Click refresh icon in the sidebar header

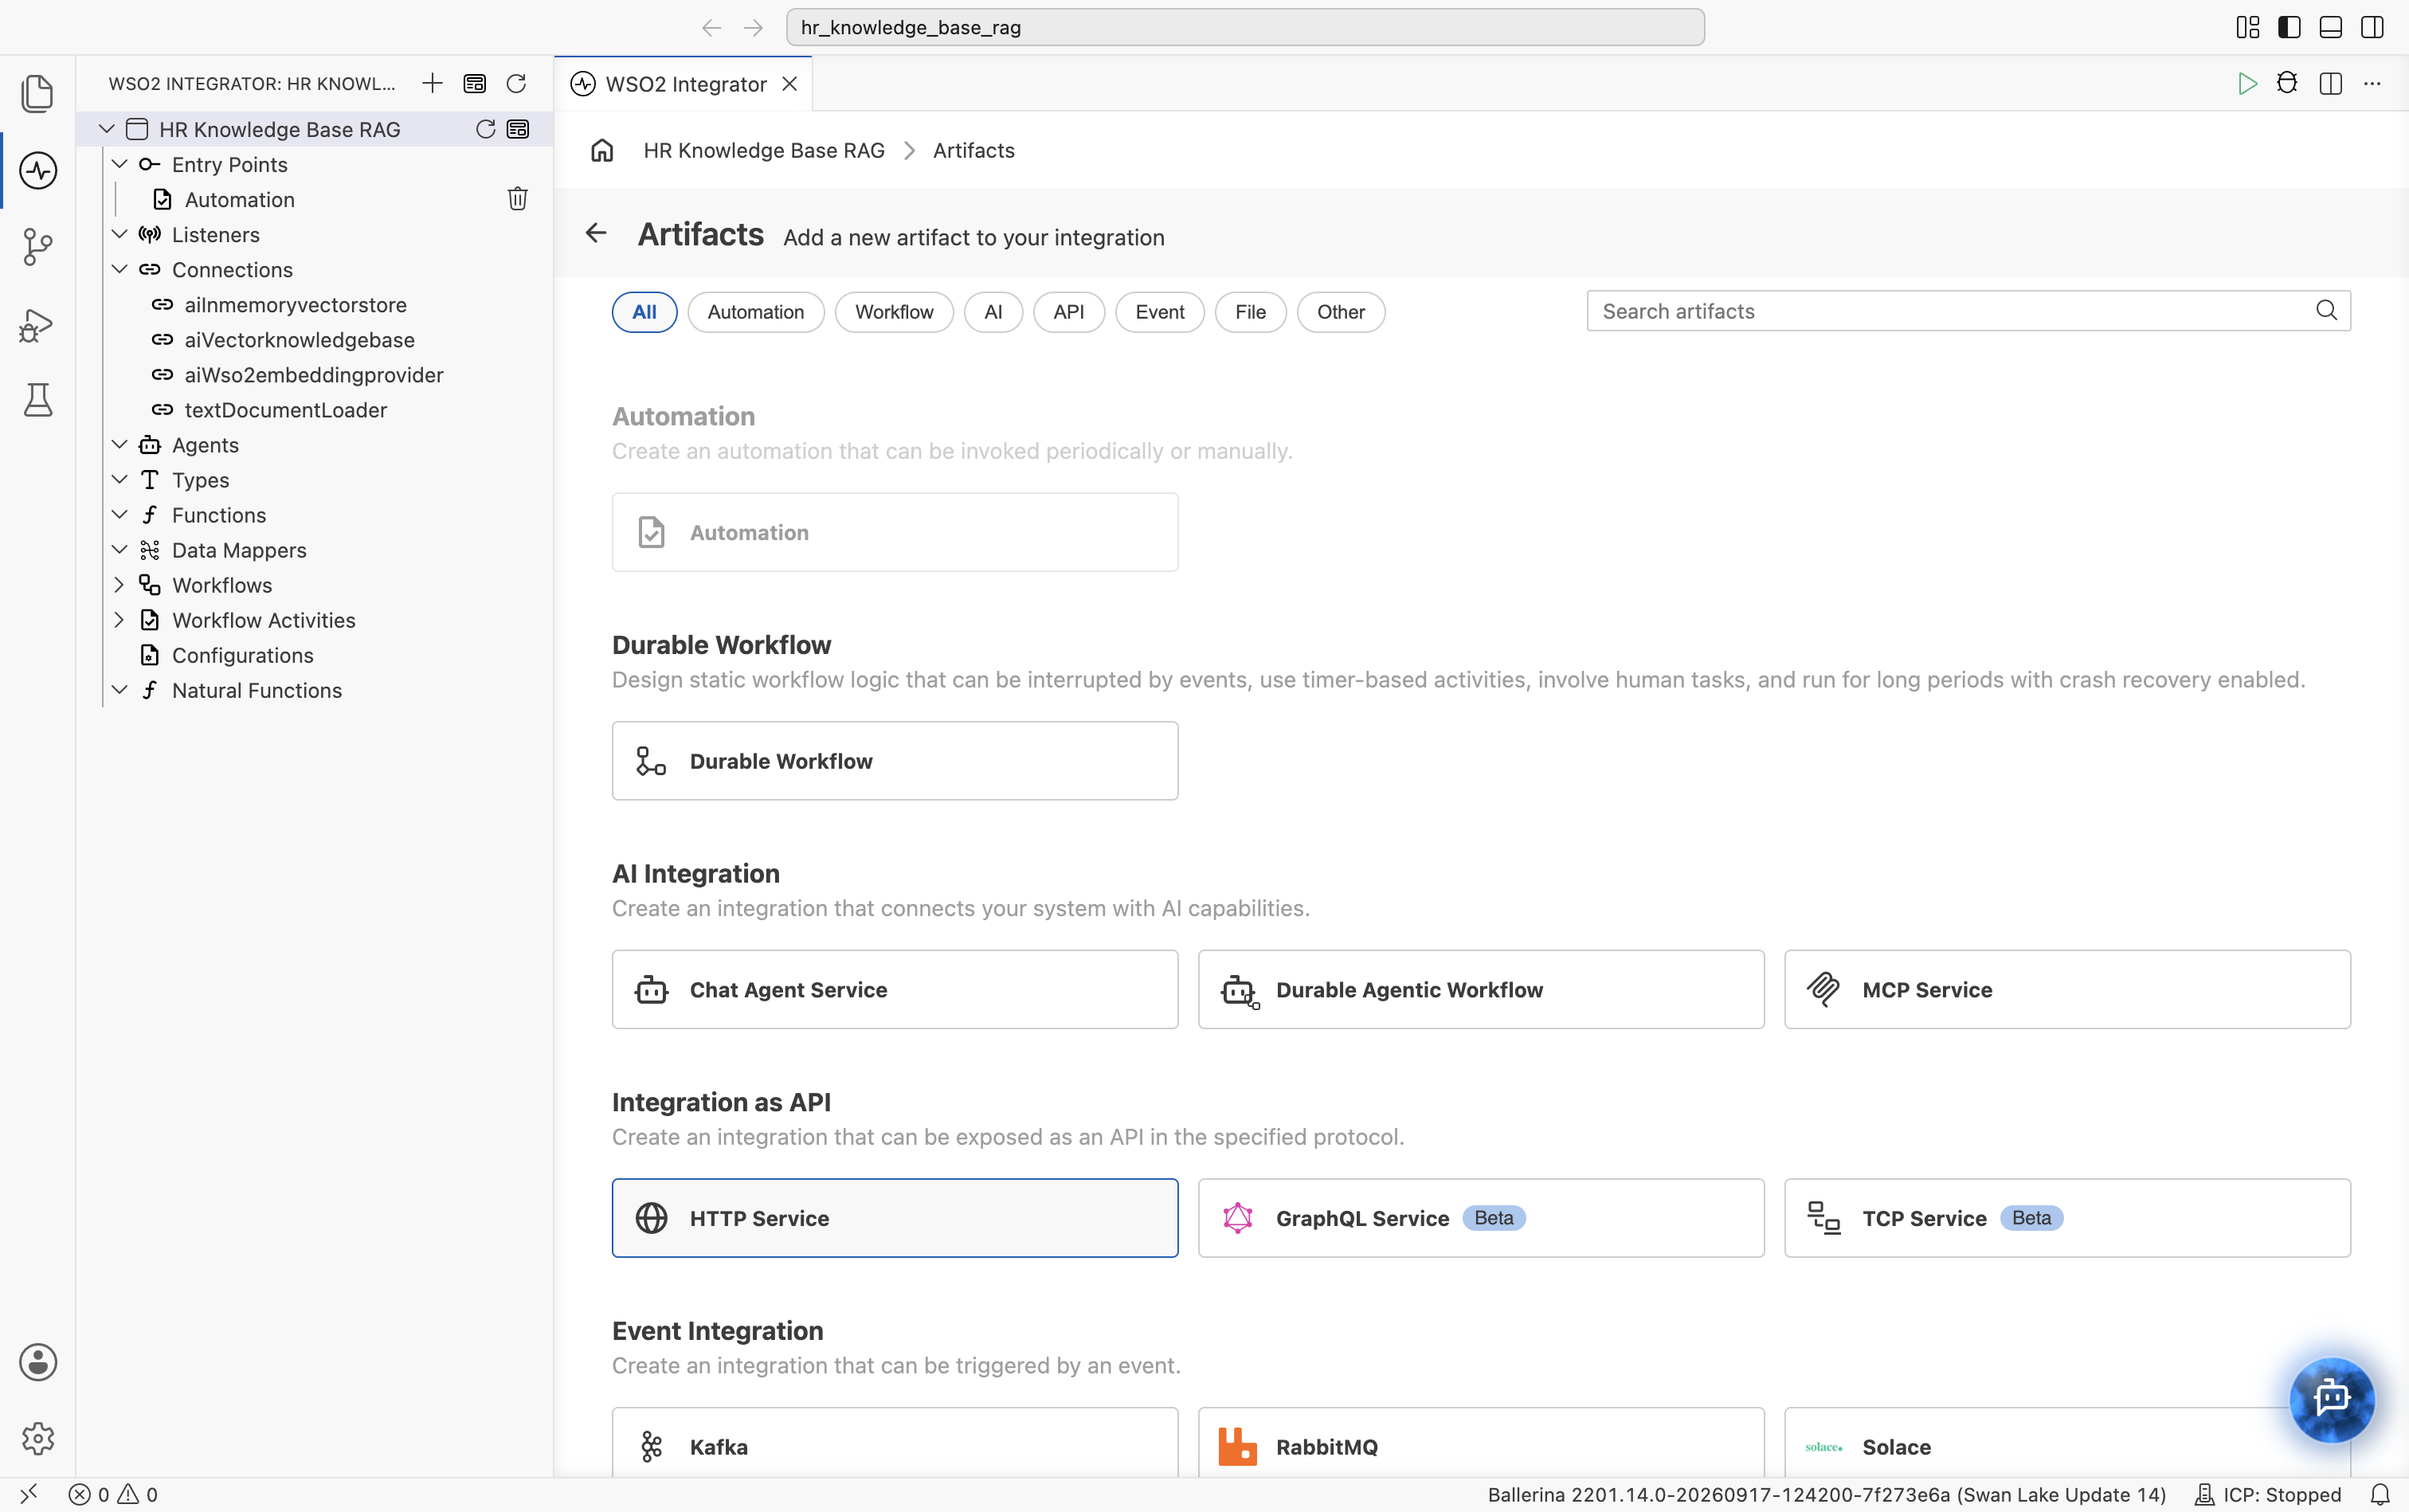(516, 83)
